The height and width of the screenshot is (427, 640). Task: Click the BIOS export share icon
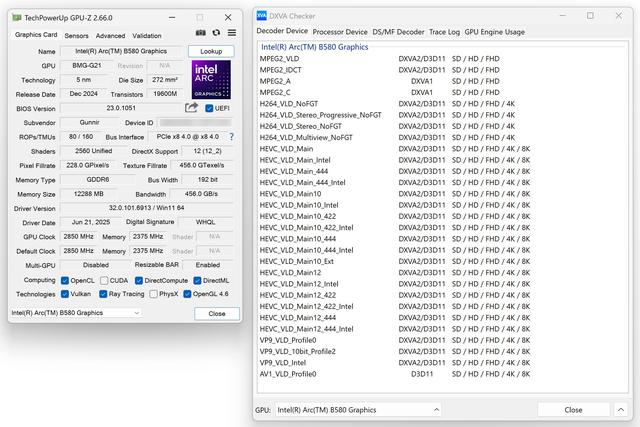pos(191,108)
